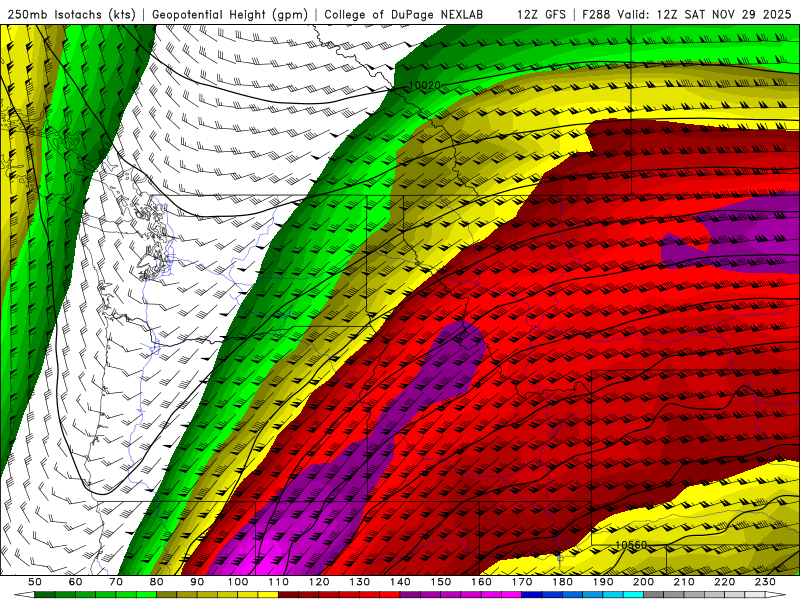Click the 90 label on the color scale
Image resolution: width=800 pixels, height=600 pixels.
click(197, 582)
